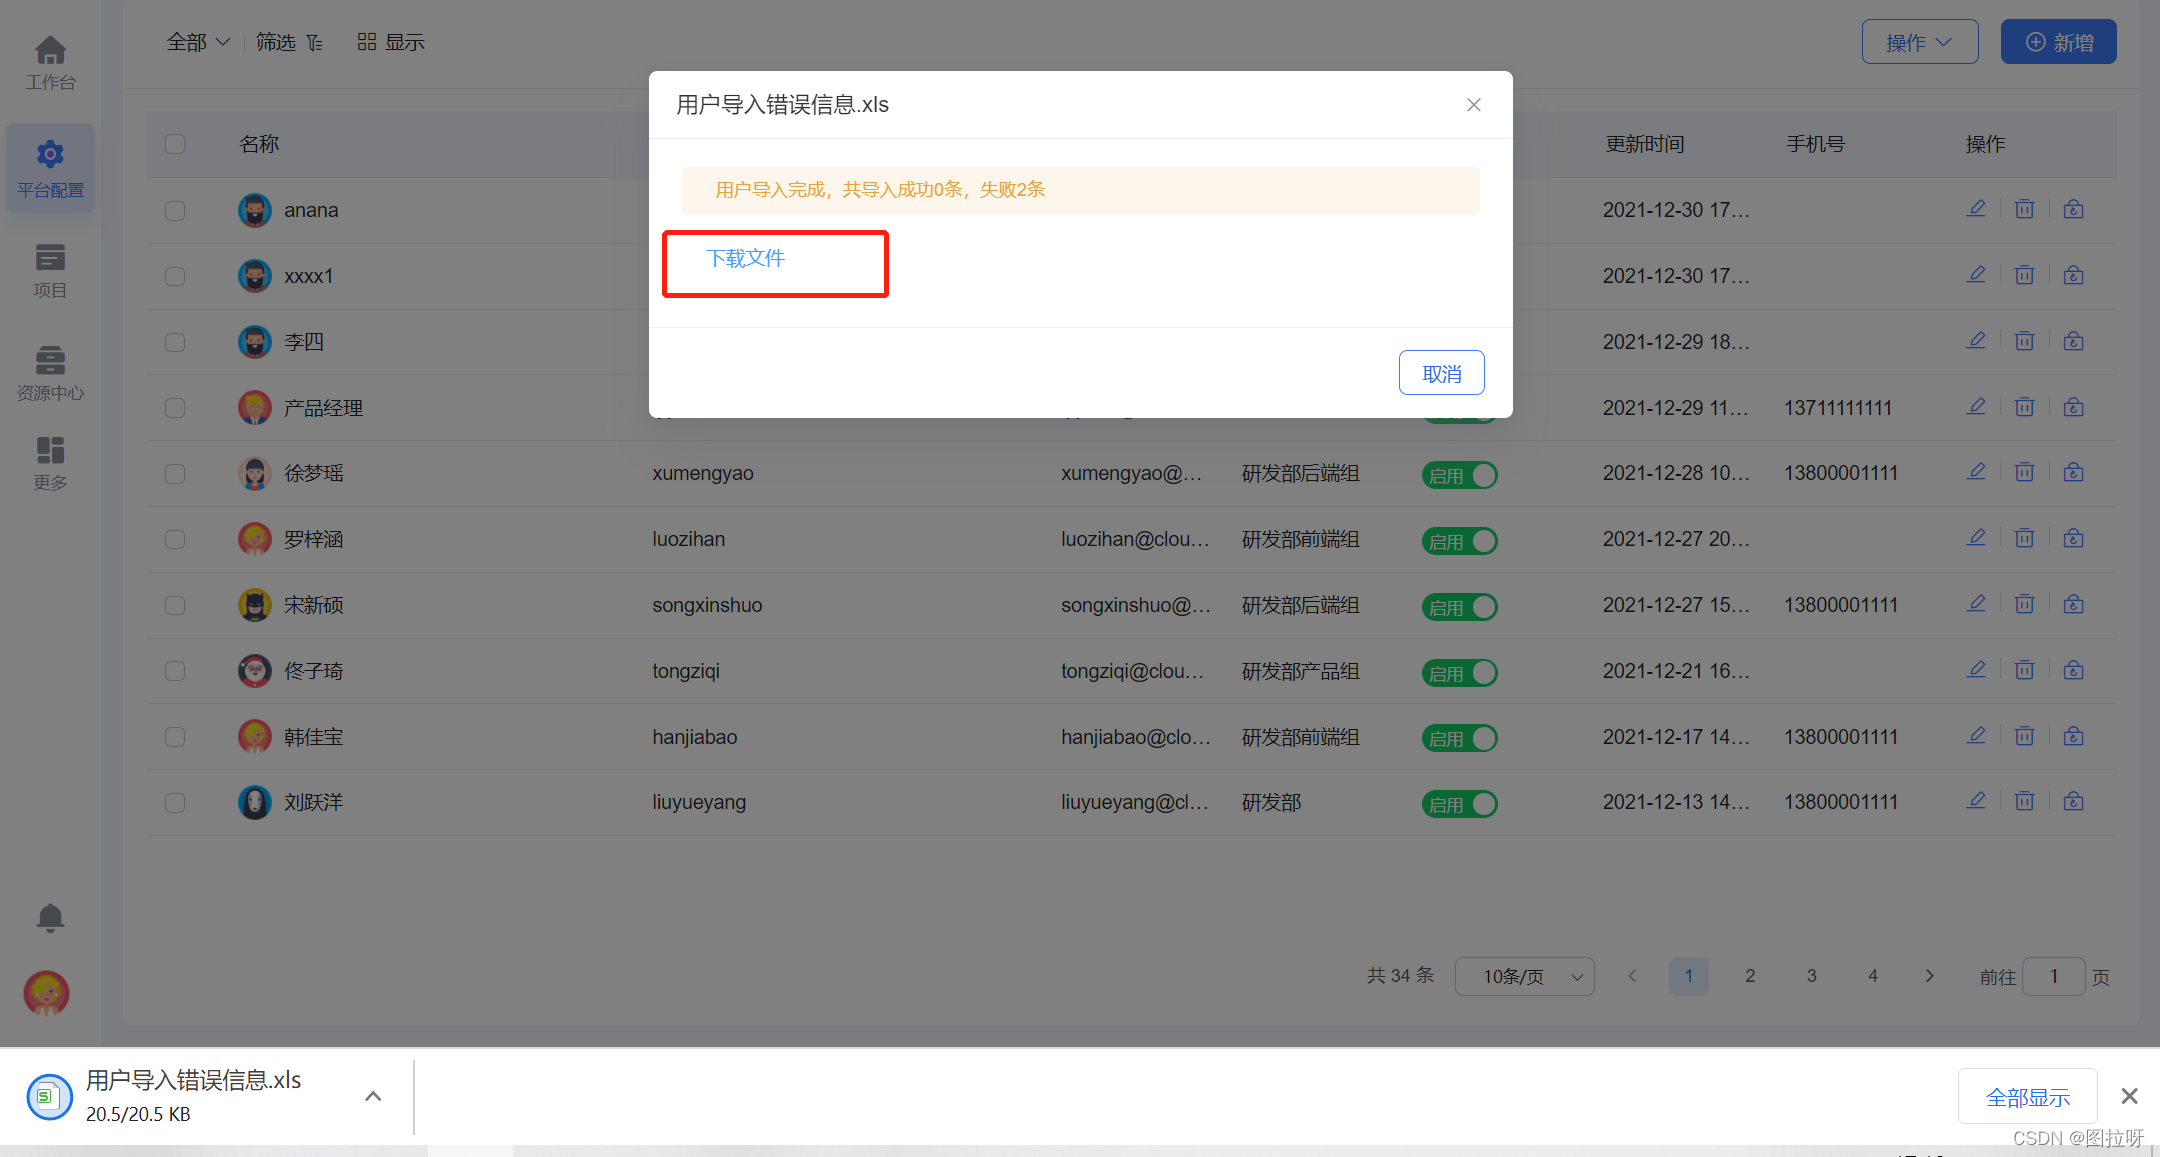This screenshot has height=1157, width=2160.
Task: Go to page 3 in pagination
Action: pos(1811,976)
